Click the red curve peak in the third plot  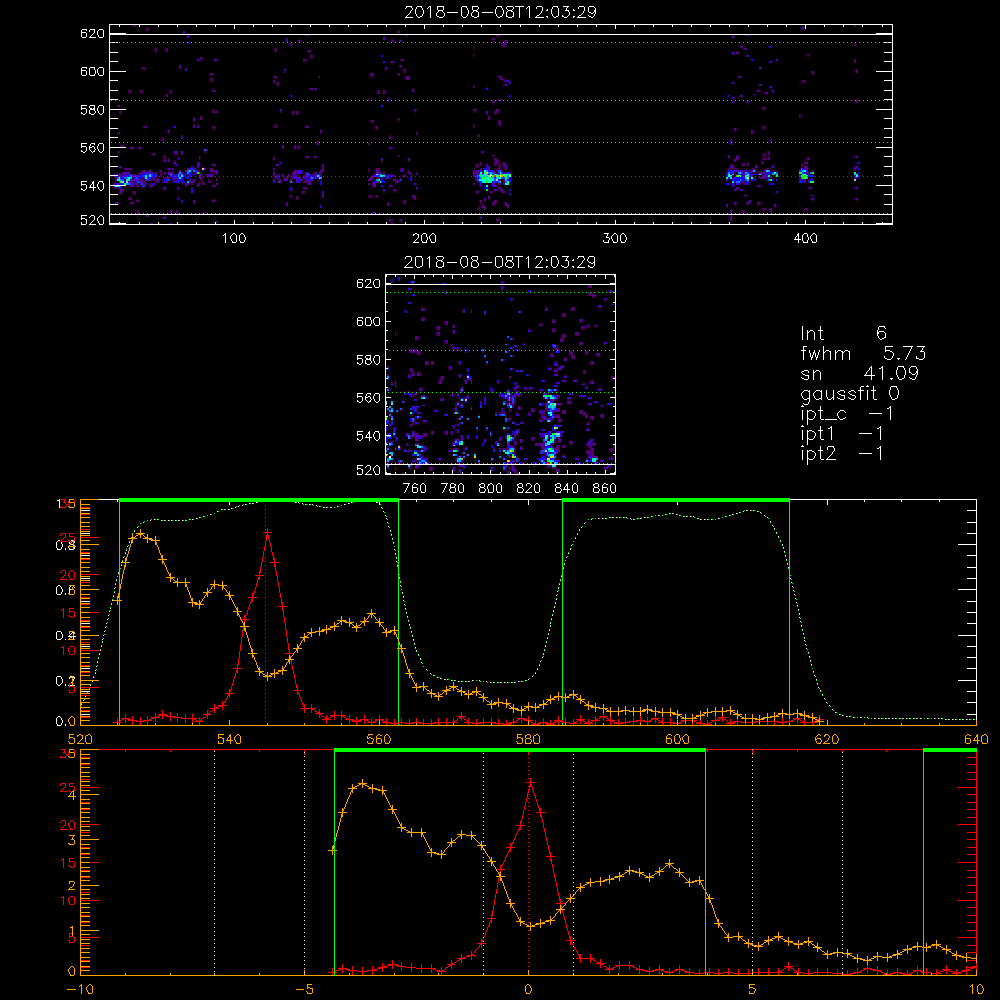[x=267, y=532]
